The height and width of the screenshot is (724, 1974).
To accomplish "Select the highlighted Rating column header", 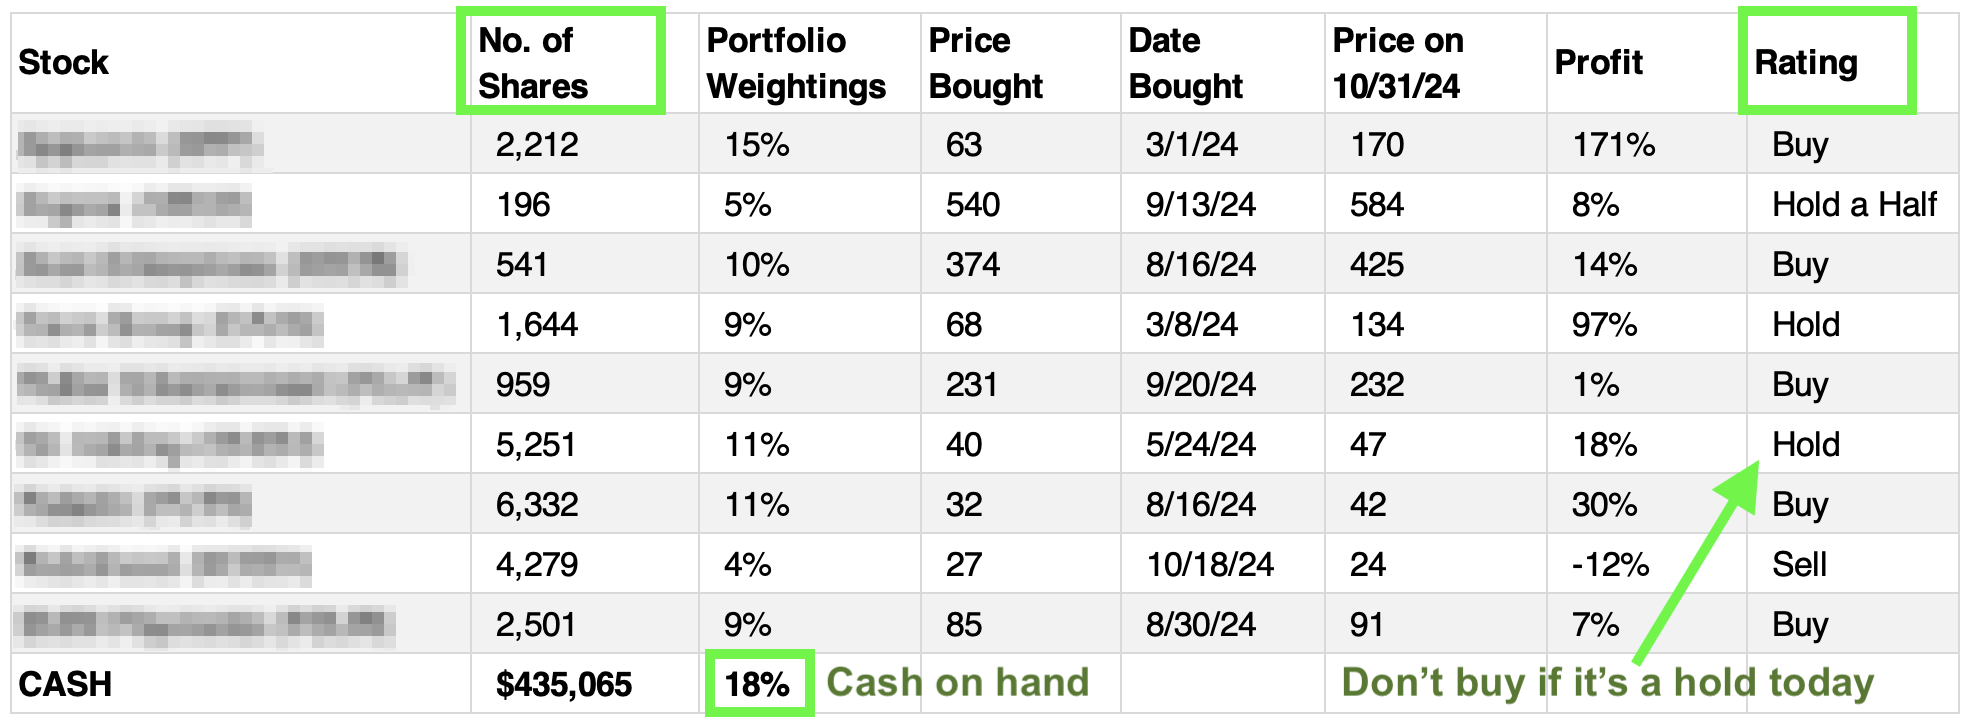I will pyautogui.click(x=1806, y=62).
